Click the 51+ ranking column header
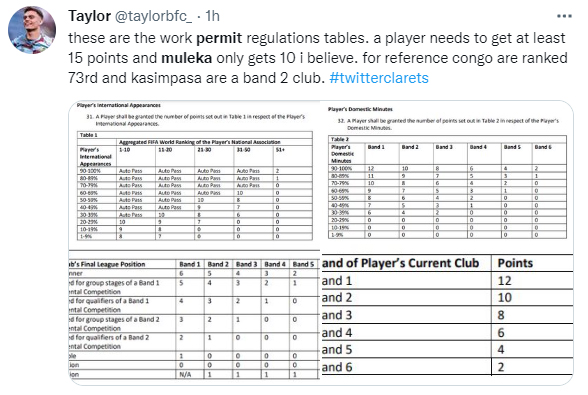 click(280, 150)
